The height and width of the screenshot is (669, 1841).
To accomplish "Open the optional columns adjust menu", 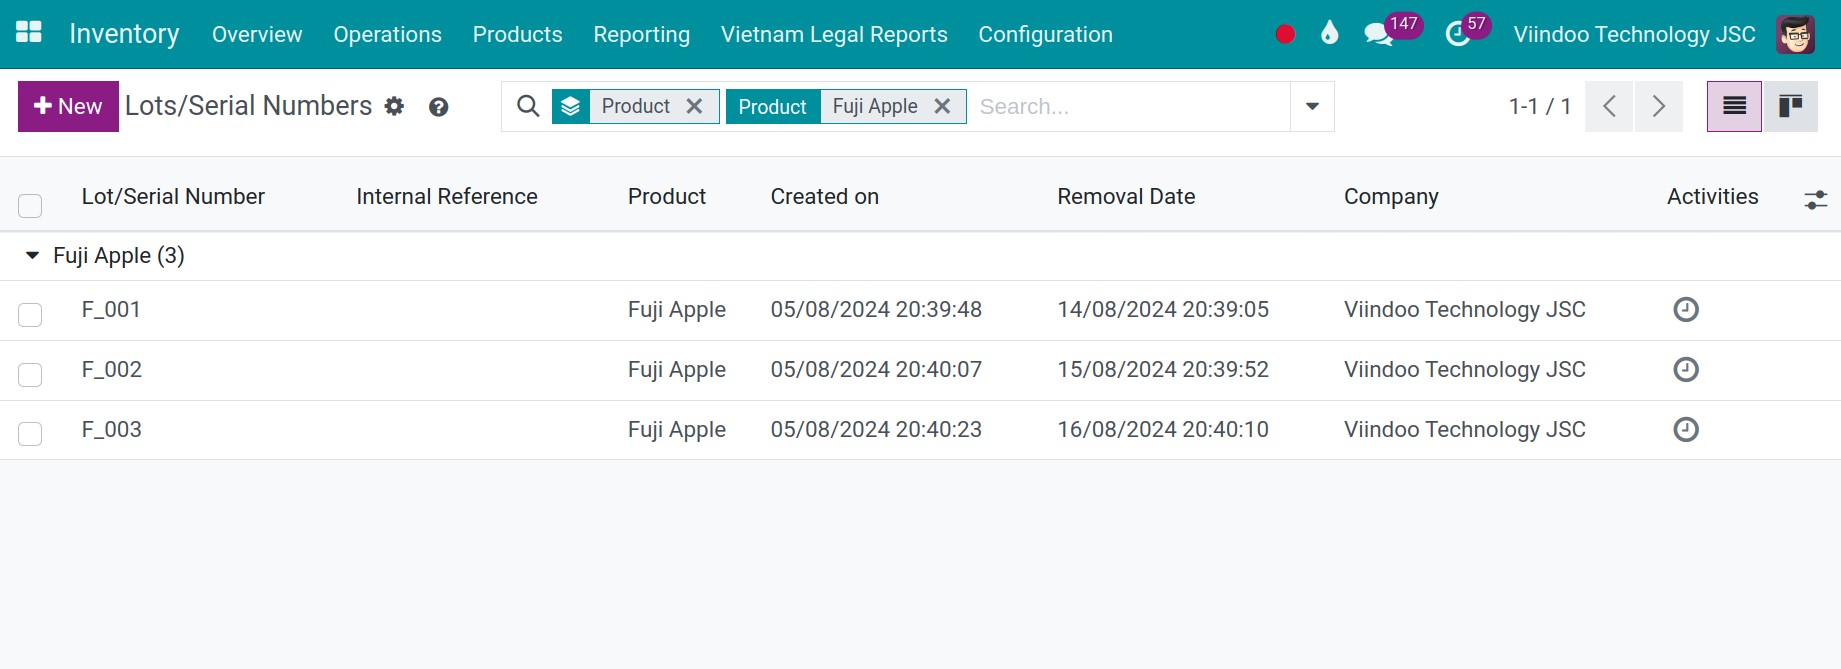I will [1815, 200].
